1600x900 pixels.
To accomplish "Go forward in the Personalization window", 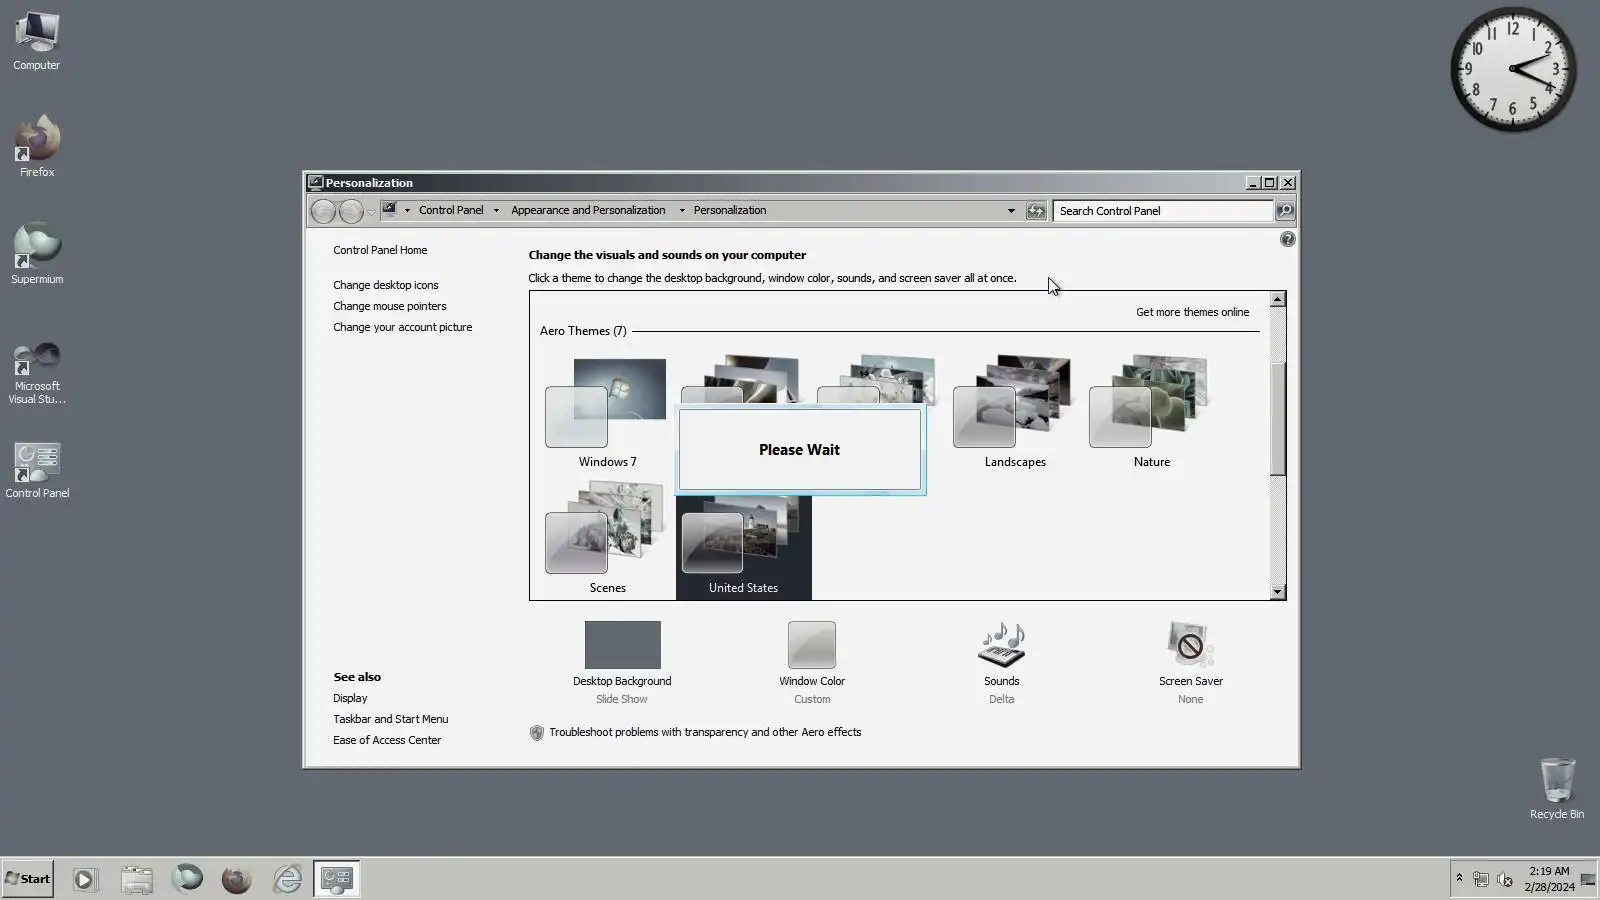I will point(351,211).
